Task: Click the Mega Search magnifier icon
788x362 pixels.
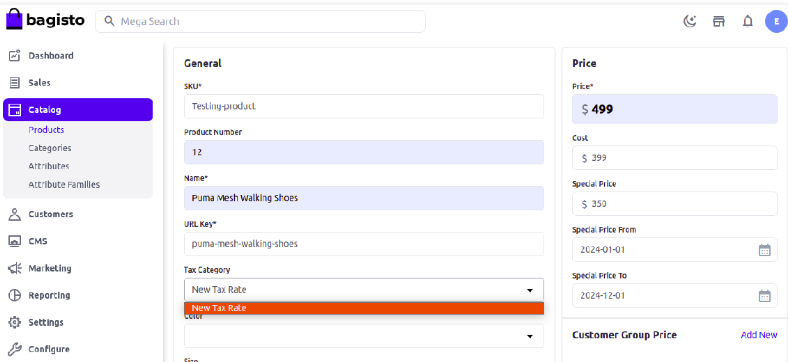Action: (x=109, y=21)
